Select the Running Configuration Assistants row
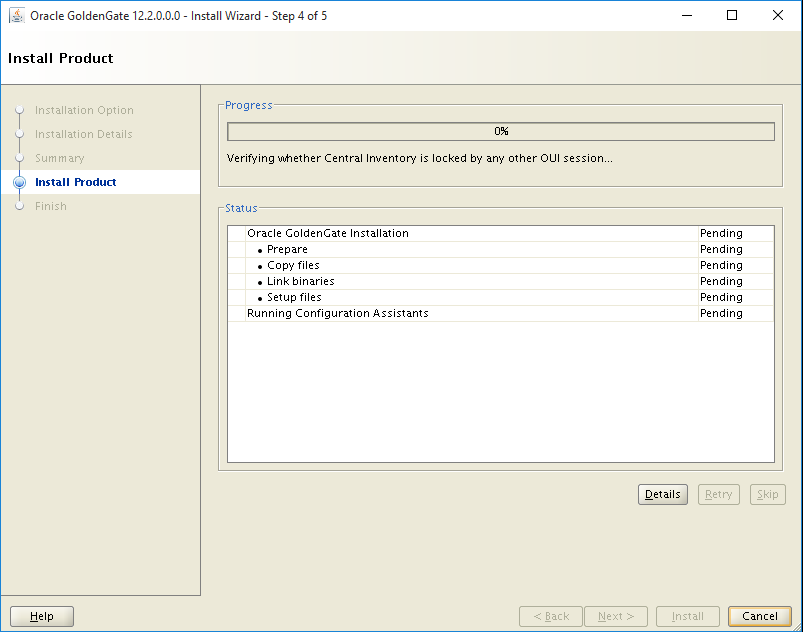Image resolution: width=803 pixels, height=632 pixels. pos(336,313)
